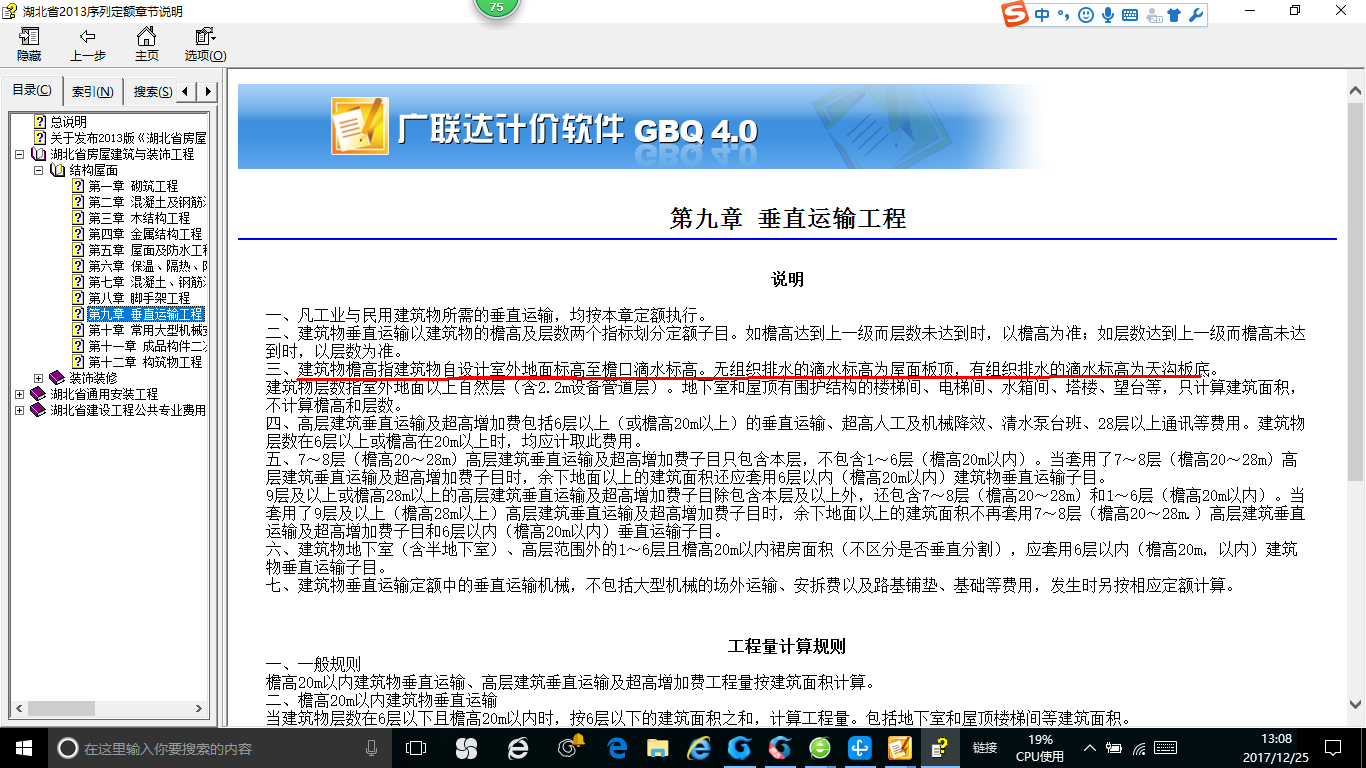The image size is (1366, 768).
Task: Open the Microsoft Edge taskbar icon
Action: pos(617,748)
